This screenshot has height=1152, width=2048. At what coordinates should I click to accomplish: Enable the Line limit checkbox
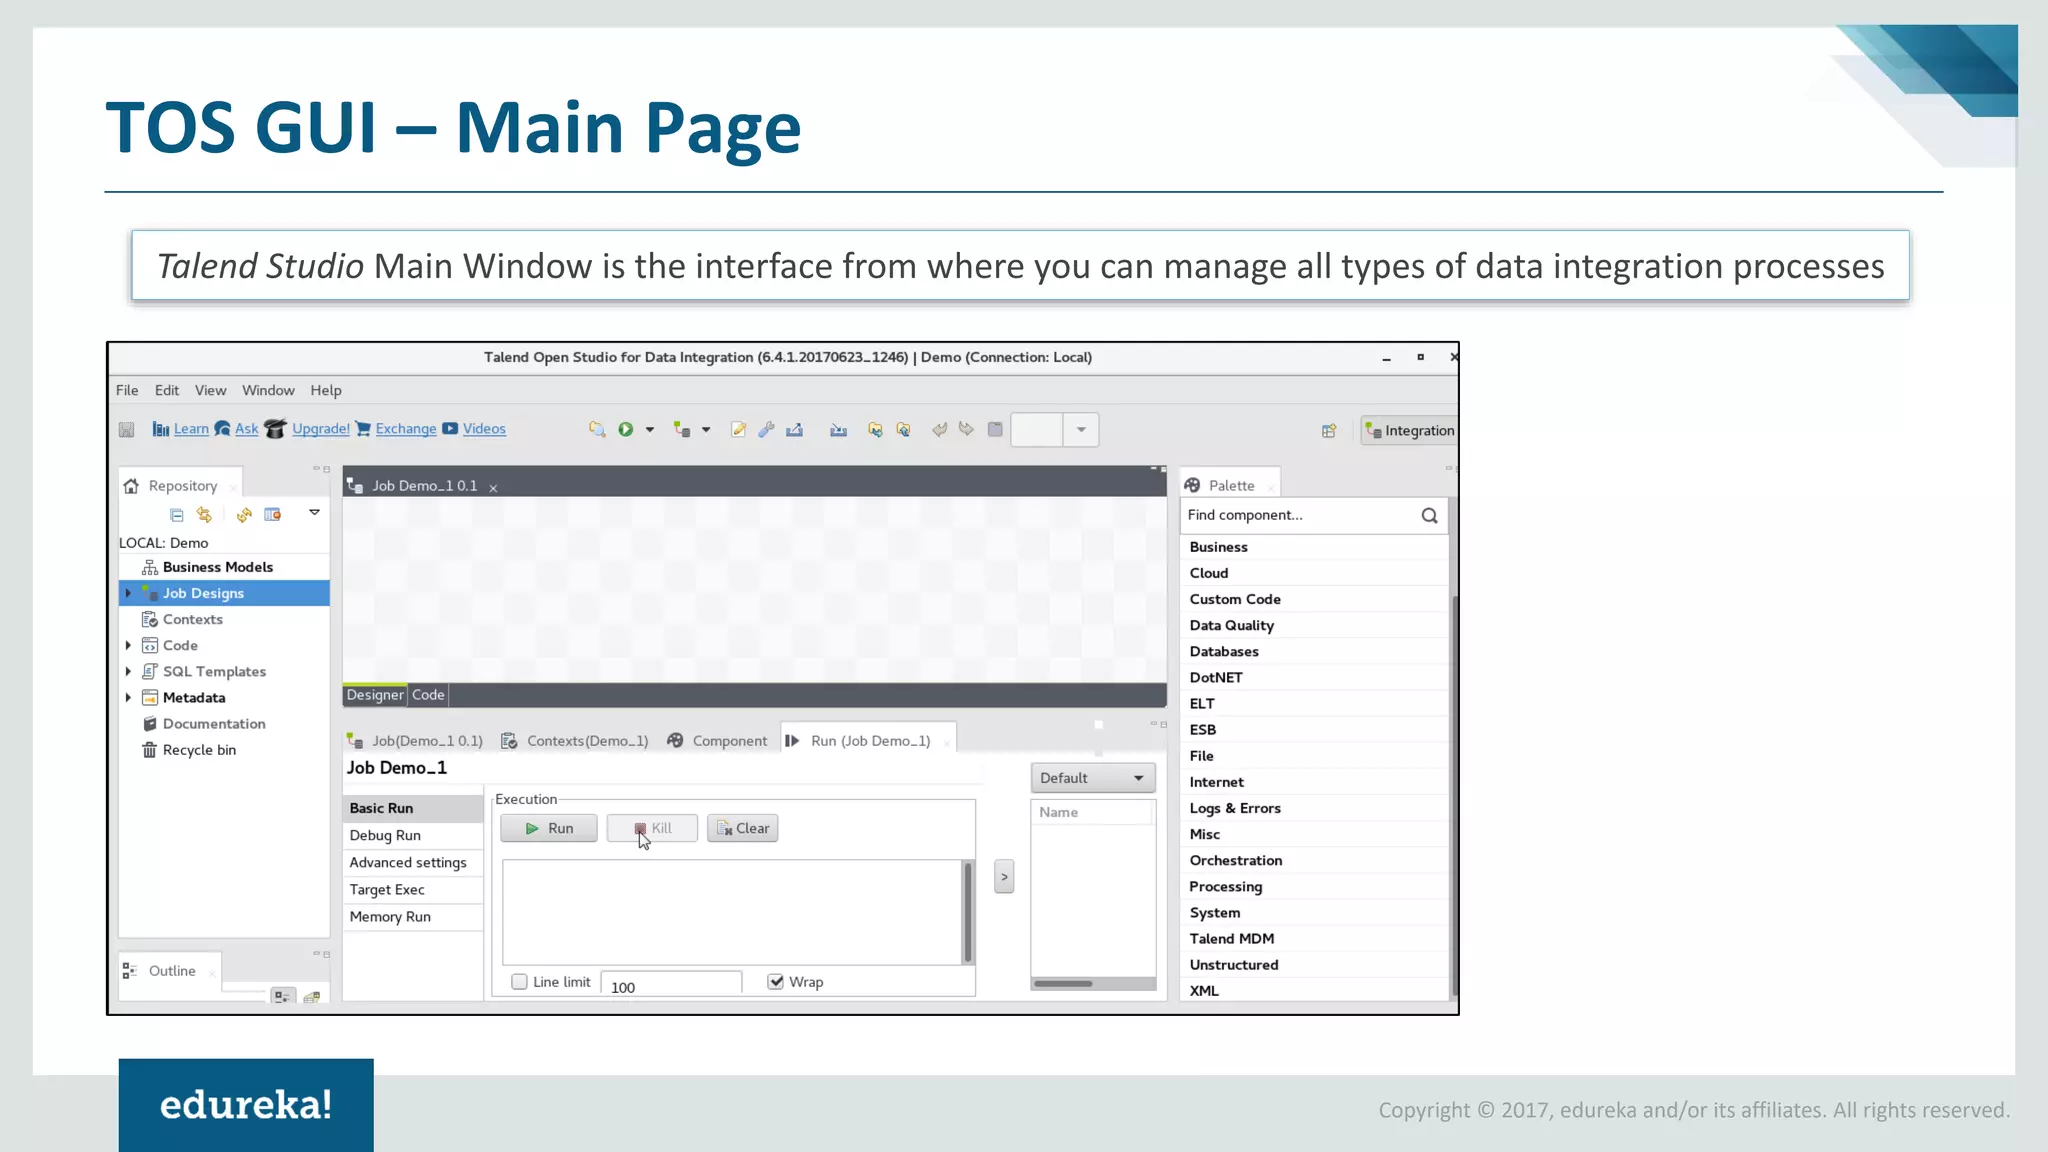[519, 982]
